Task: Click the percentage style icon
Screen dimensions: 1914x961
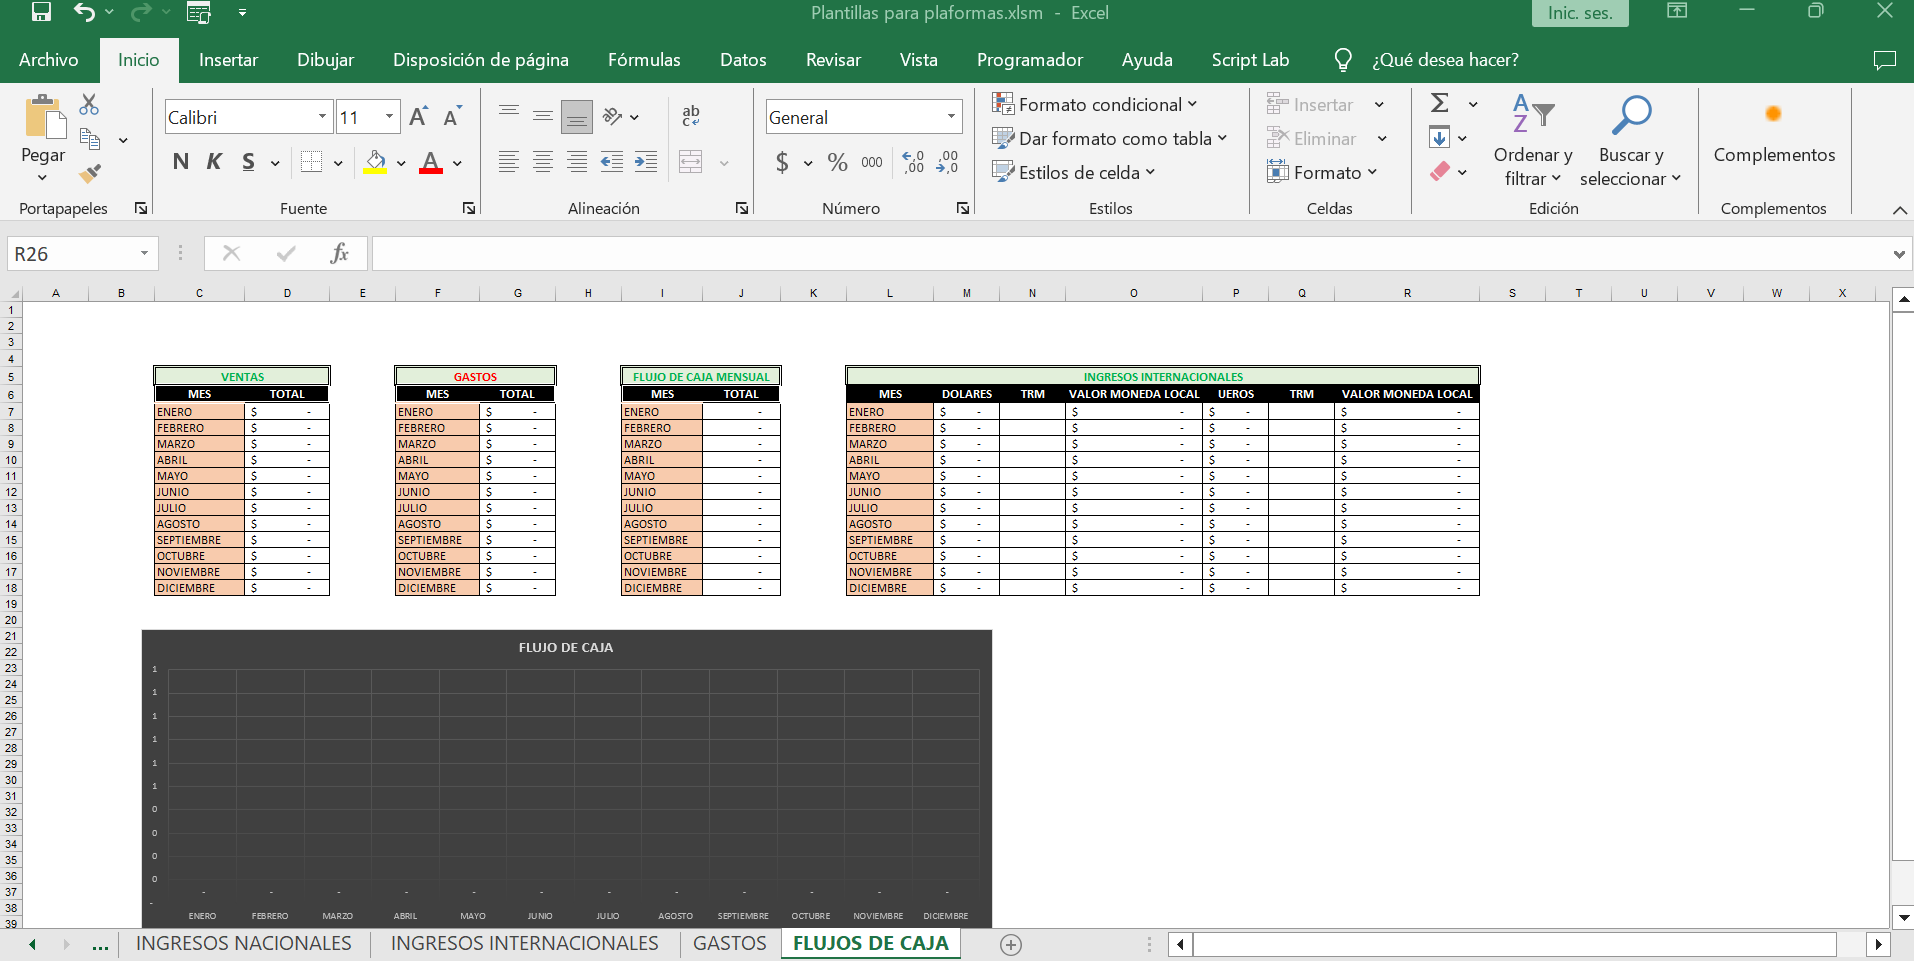Action: click(837, 162)
